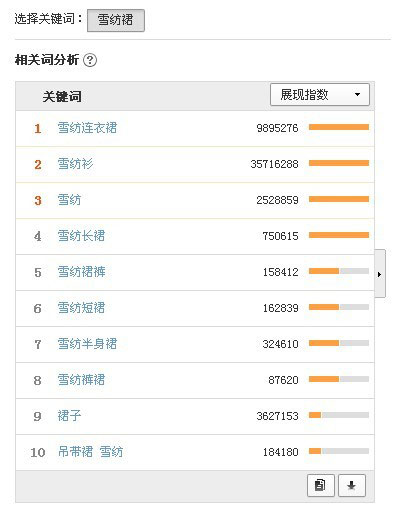This screenshot has width=393, height=514.
Task: Click the copy list icon at table bottom
Action: [x=320, y=485]
